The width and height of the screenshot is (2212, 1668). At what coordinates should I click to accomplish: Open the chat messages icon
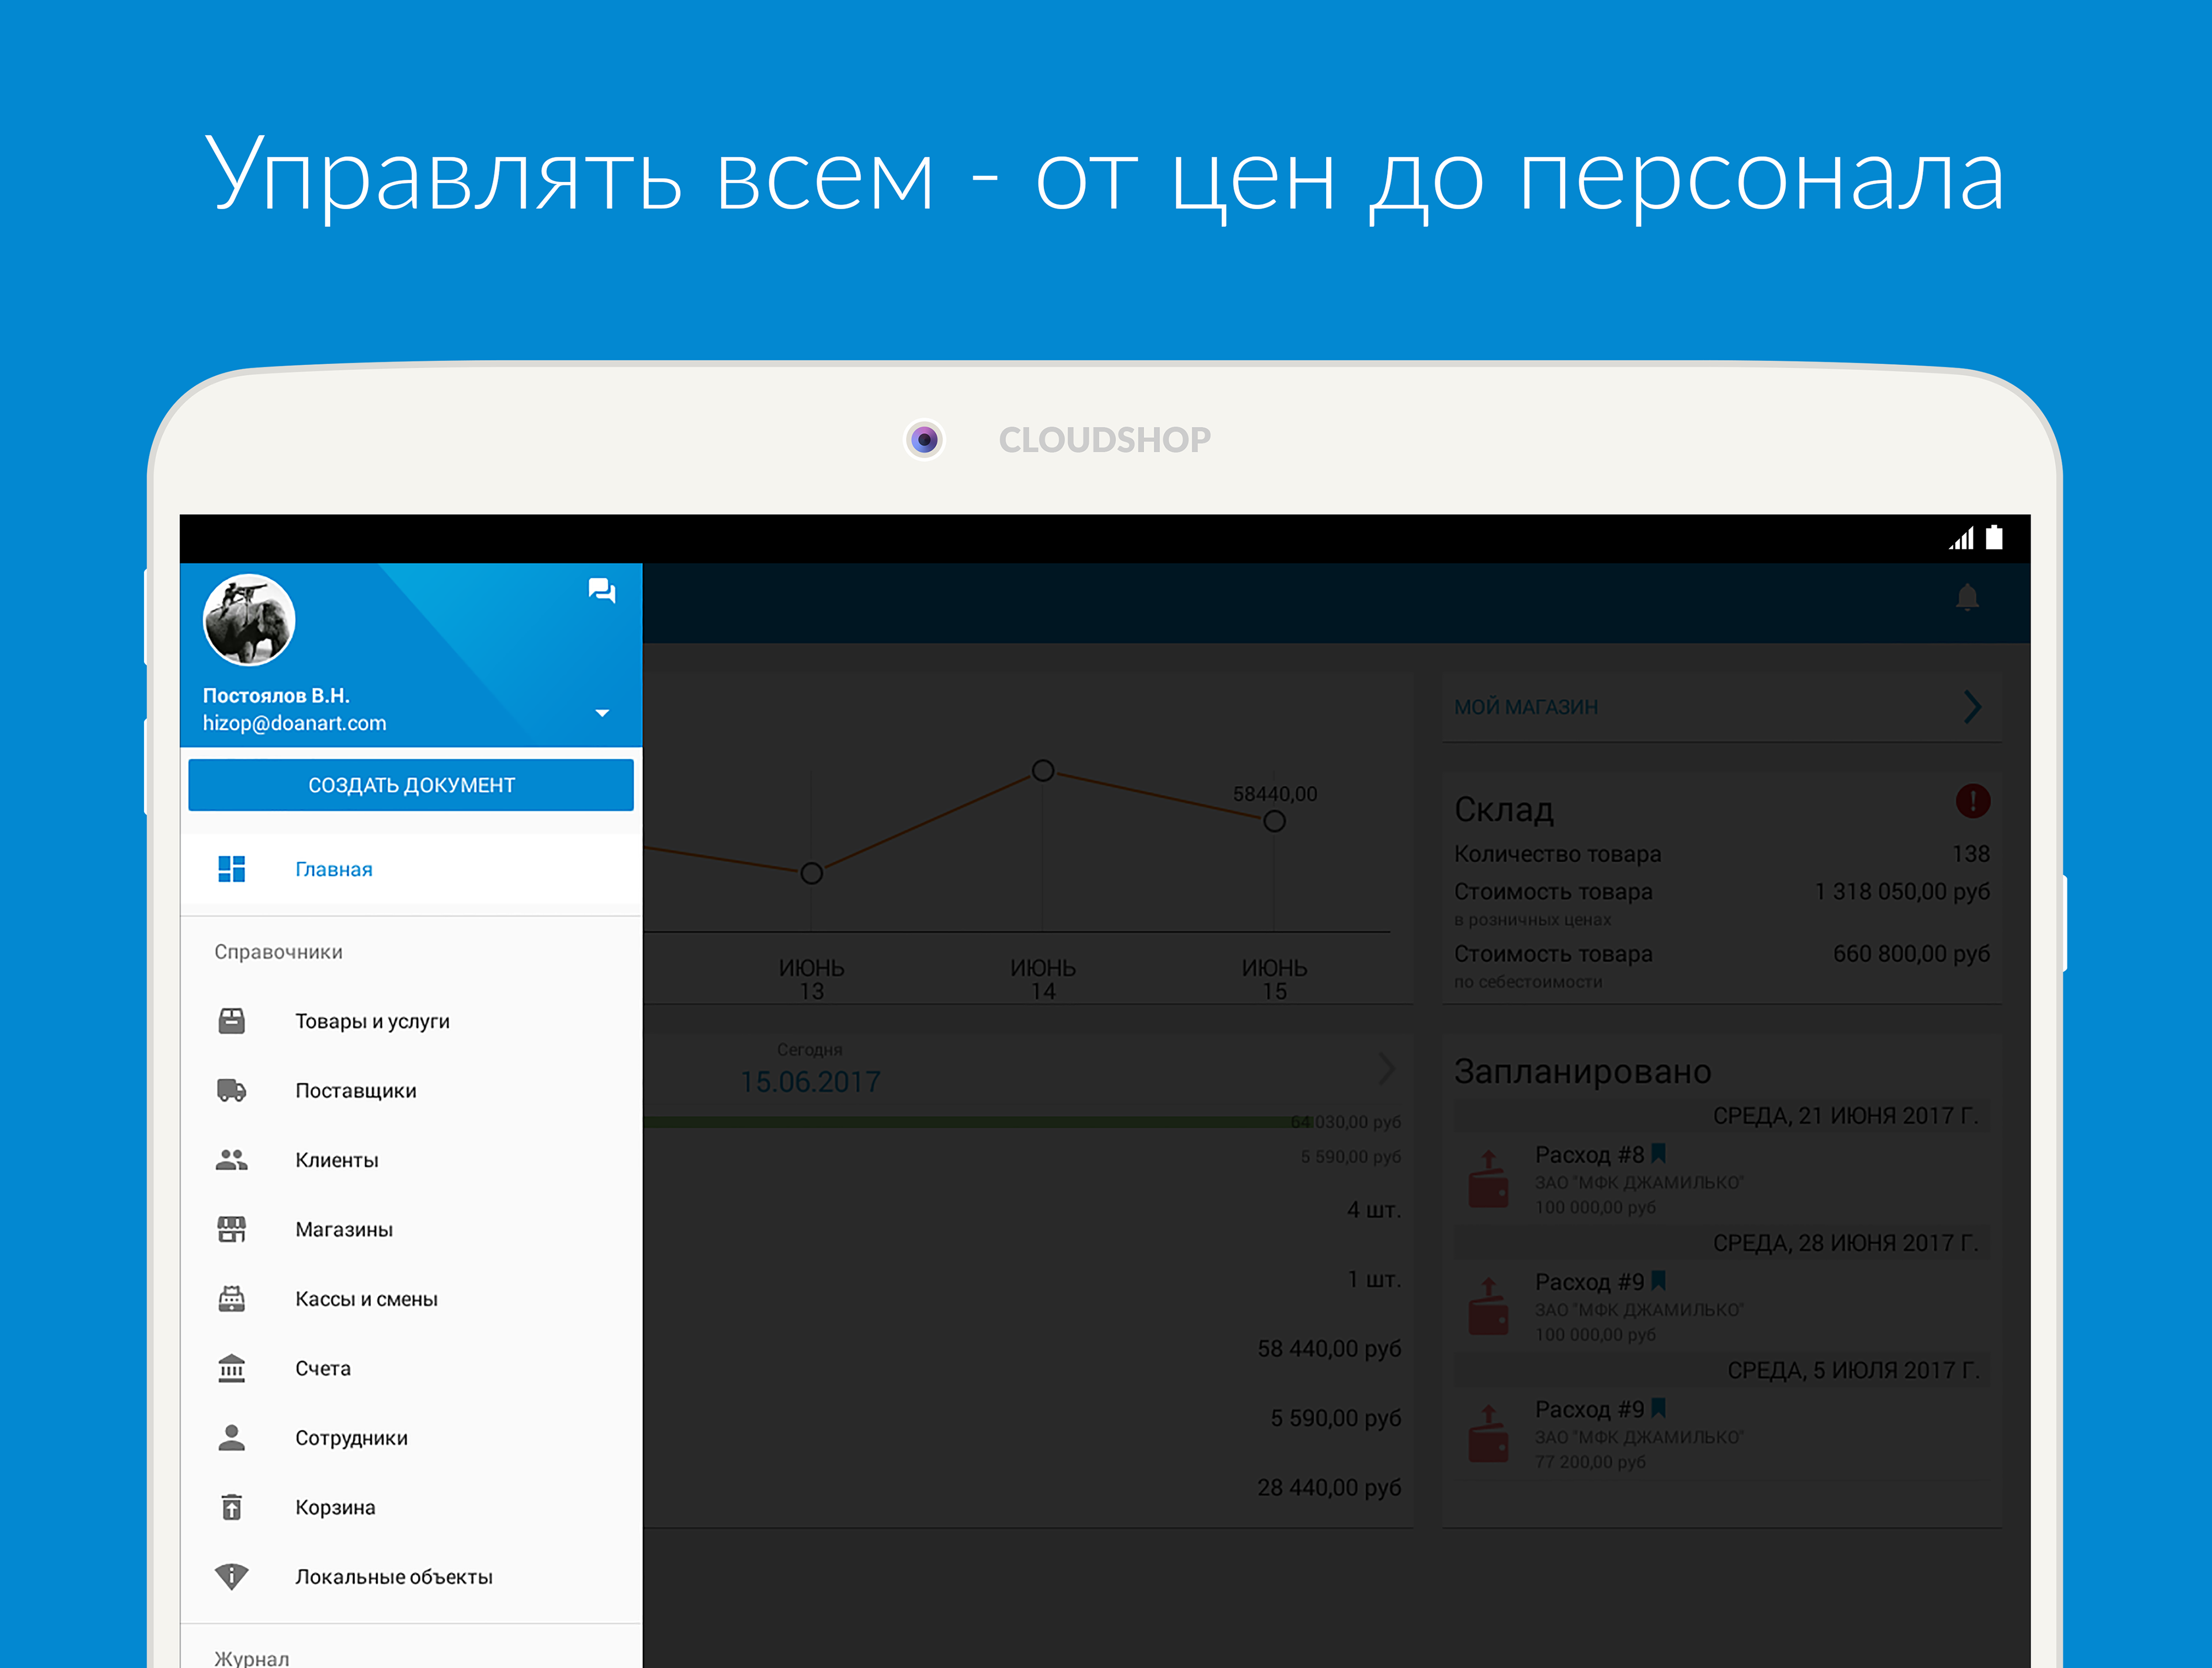coord(601,590)
